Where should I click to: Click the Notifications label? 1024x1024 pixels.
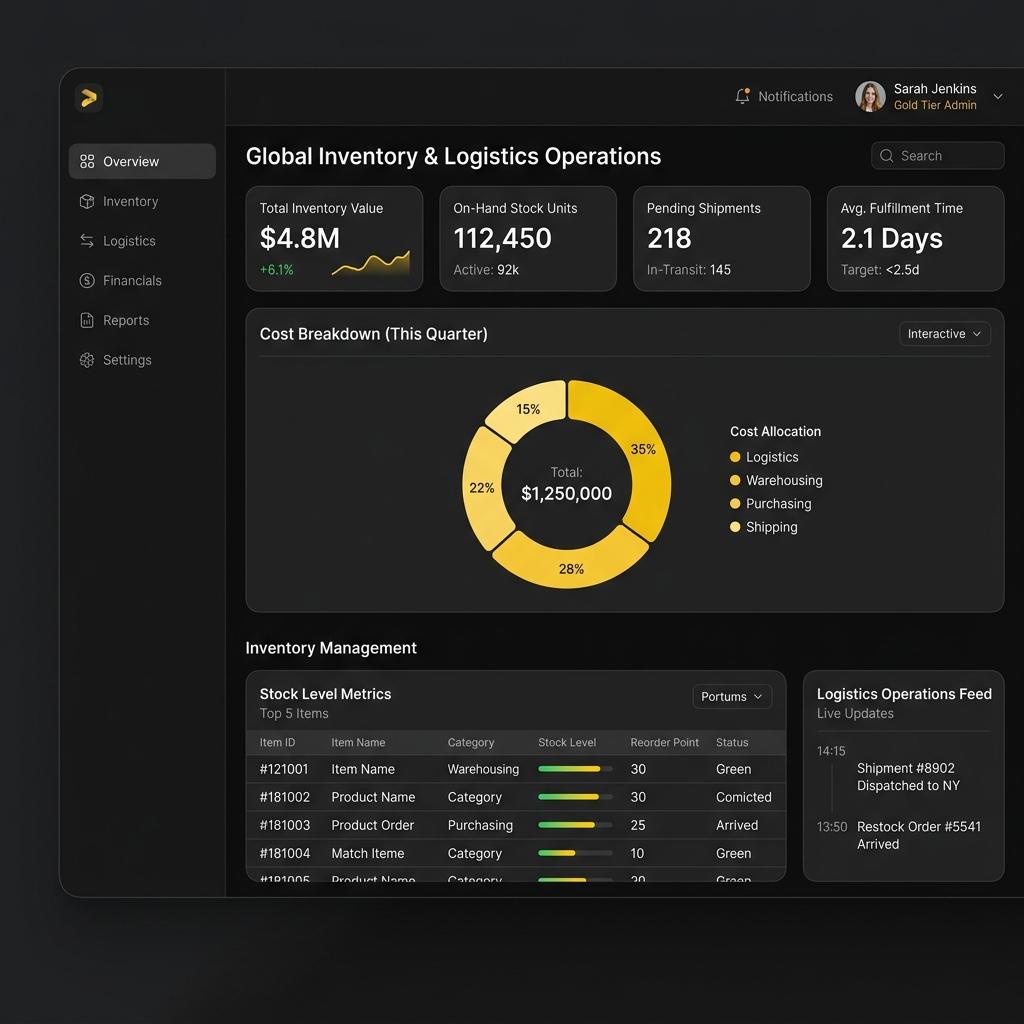(x=795, y=97)
